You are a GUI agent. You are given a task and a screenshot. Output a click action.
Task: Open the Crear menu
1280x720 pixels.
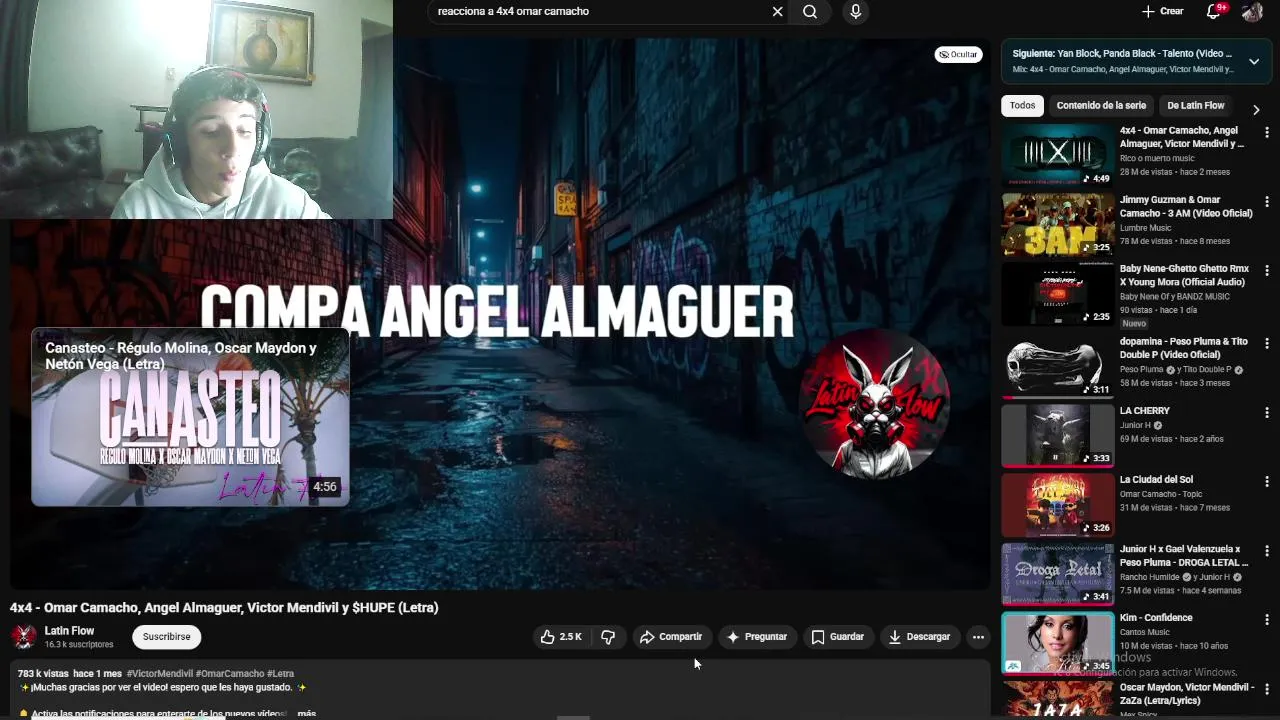click(x=1163, y=11)
